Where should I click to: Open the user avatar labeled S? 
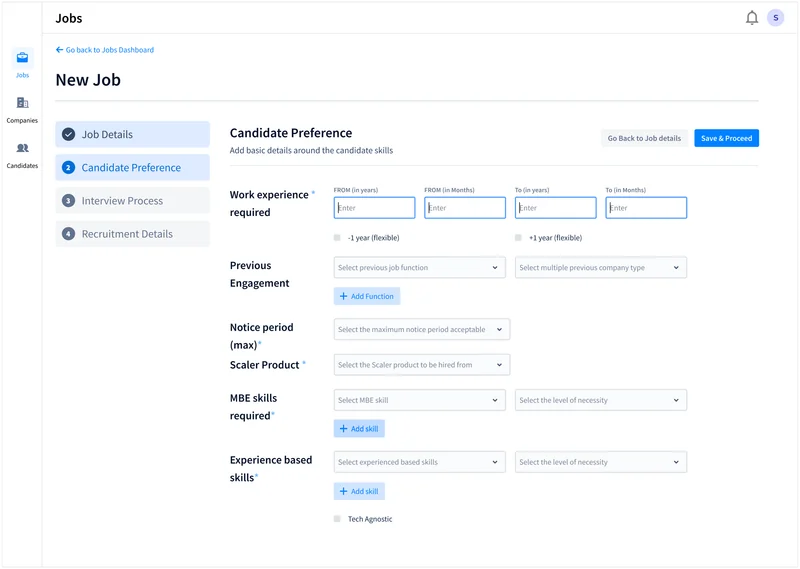(776, 18)
